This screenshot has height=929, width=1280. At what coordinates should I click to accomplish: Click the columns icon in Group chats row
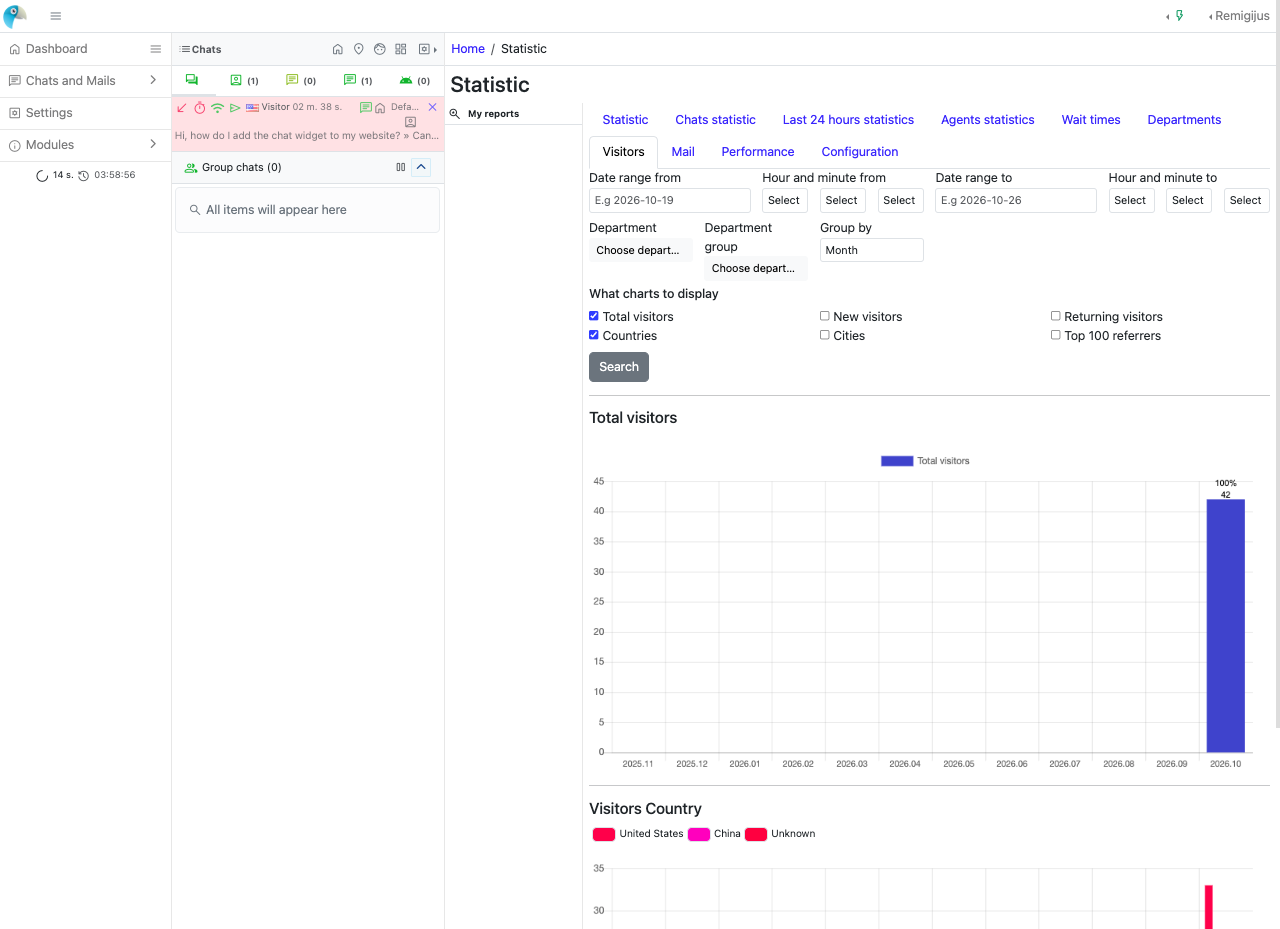[401, 168]
